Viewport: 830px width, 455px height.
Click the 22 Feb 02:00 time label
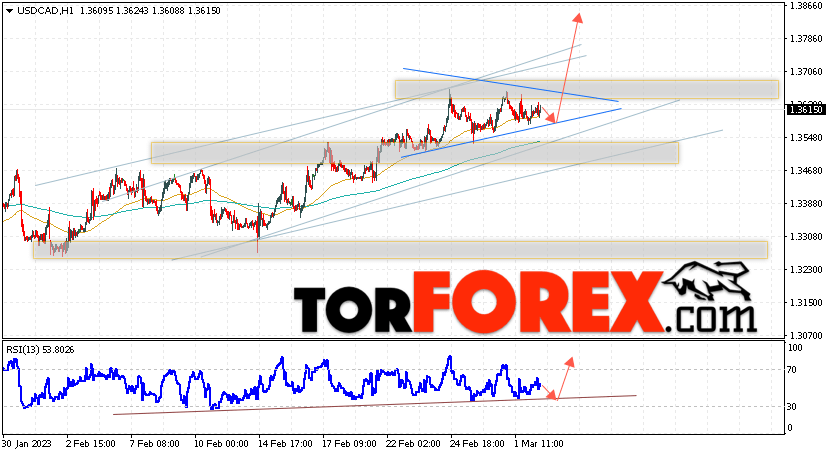[x=413, y=443]
